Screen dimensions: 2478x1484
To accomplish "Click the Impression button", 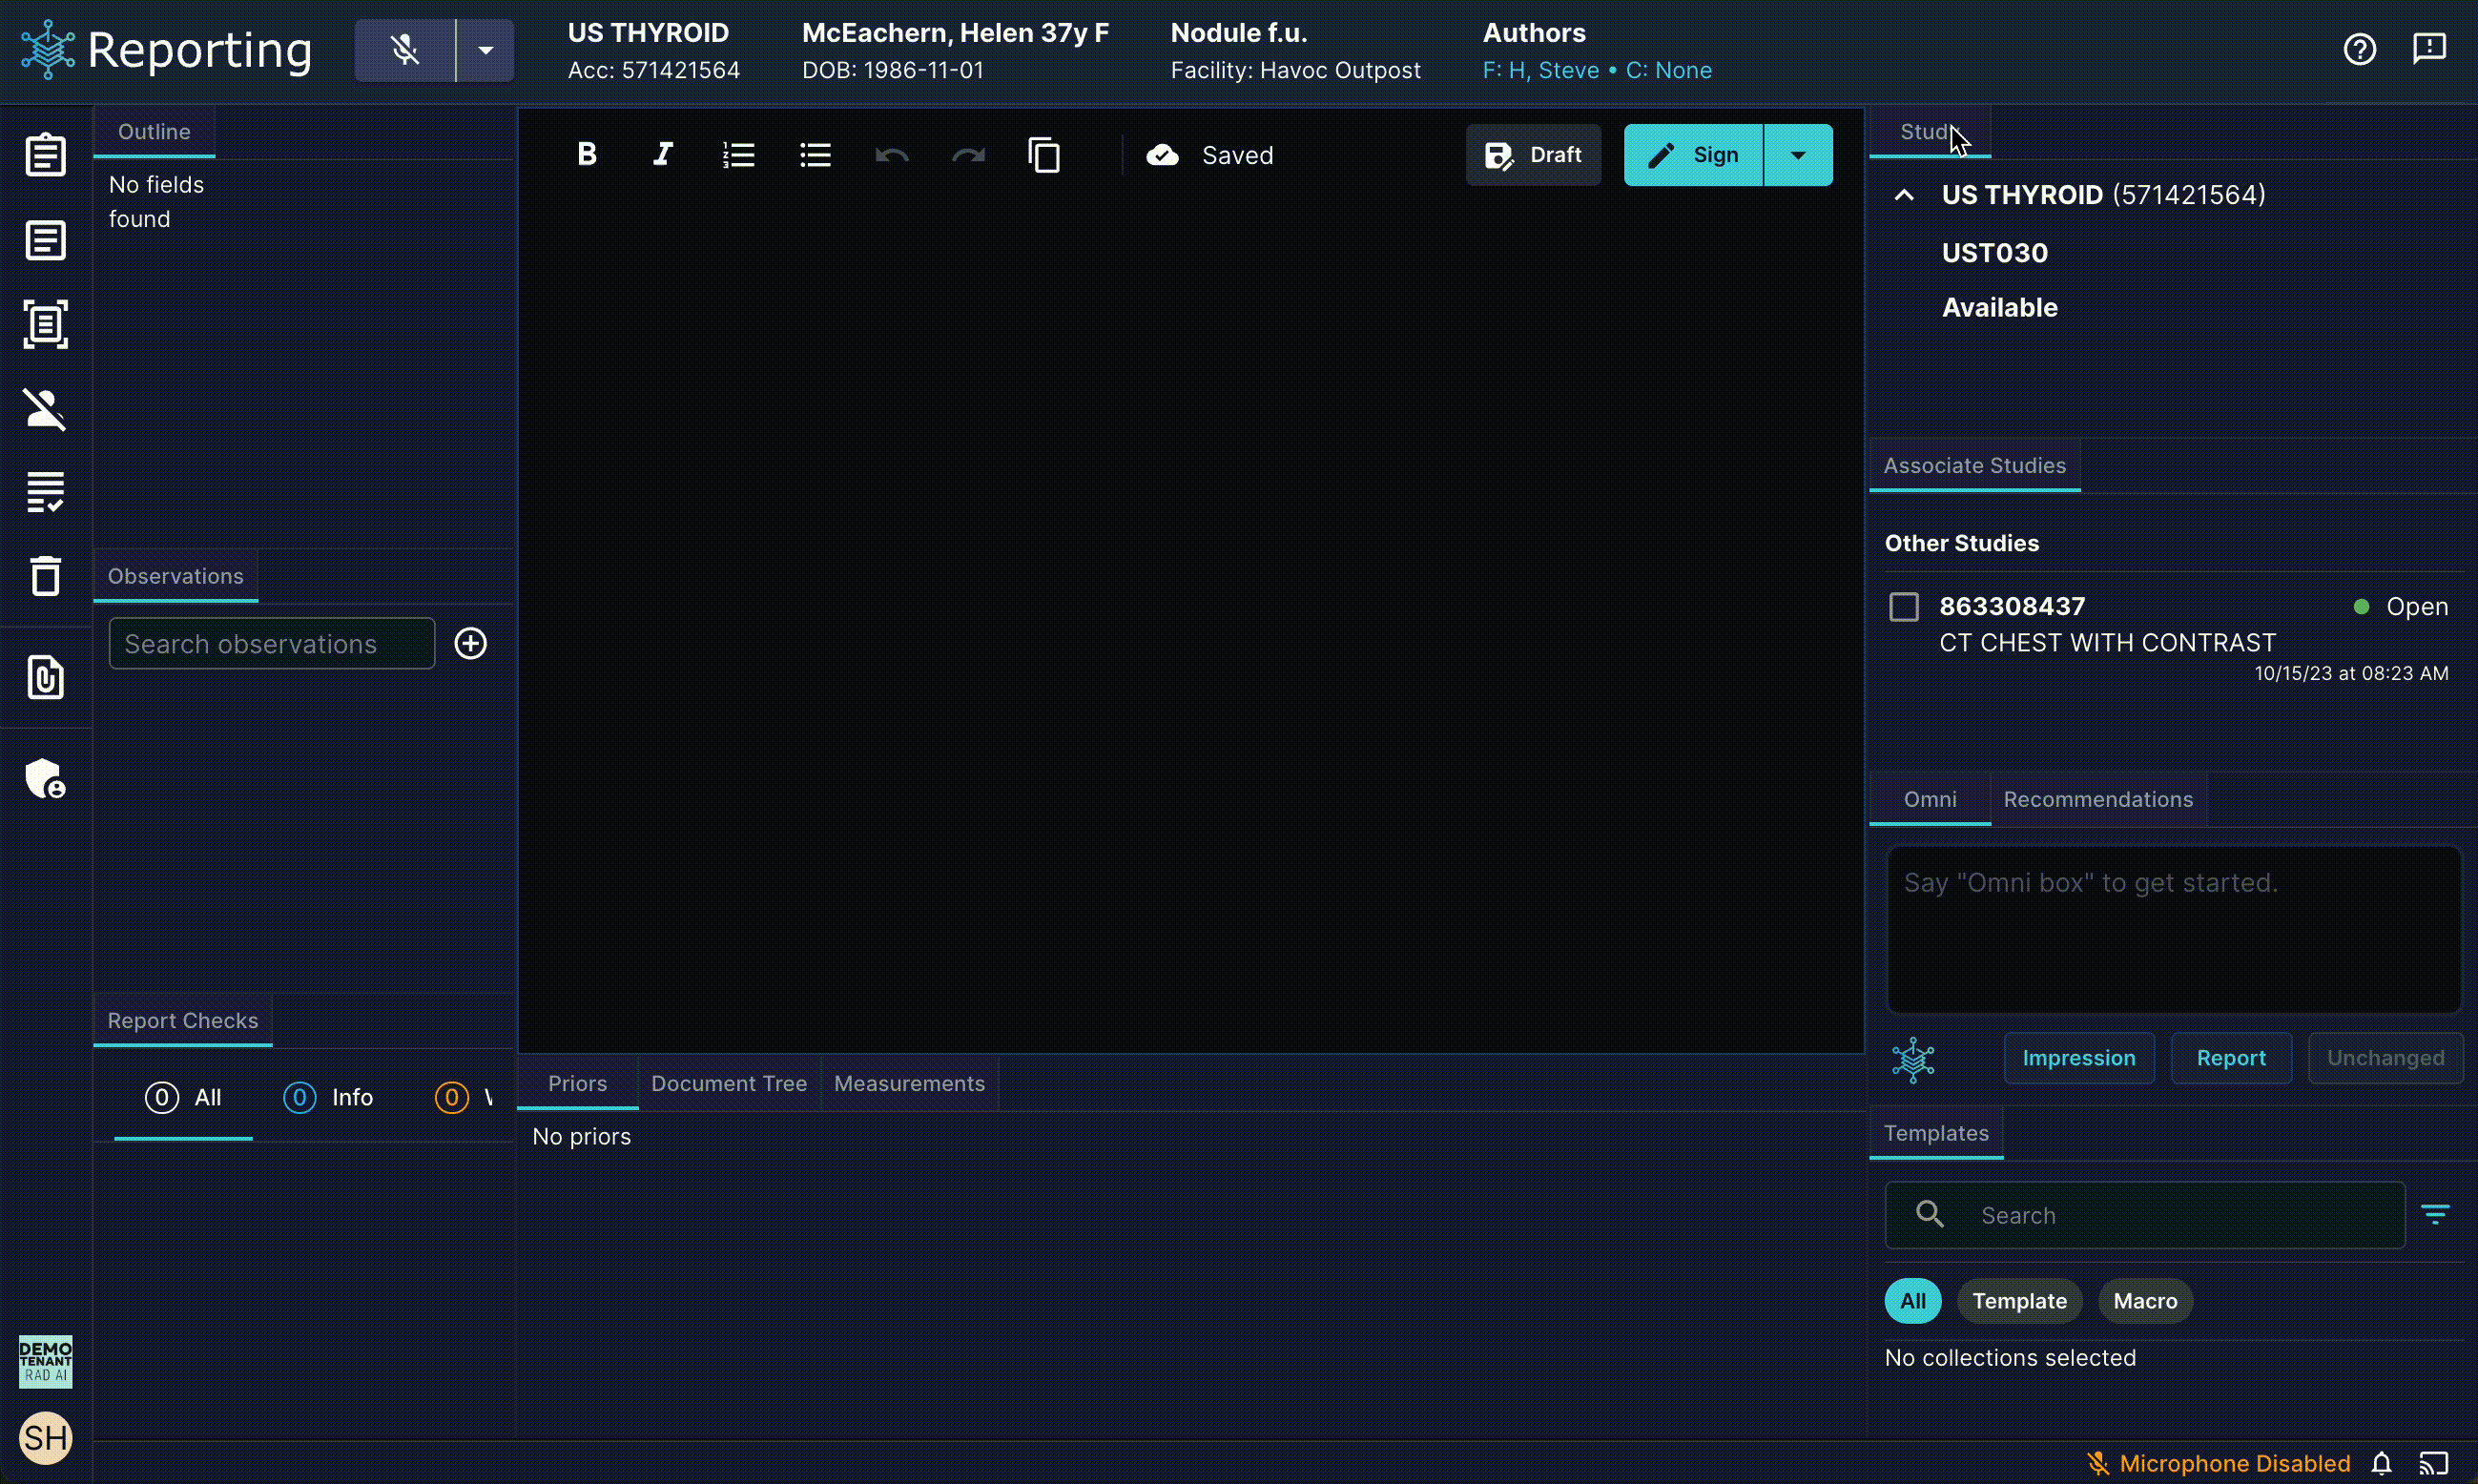I will tap(2079, 1058).
